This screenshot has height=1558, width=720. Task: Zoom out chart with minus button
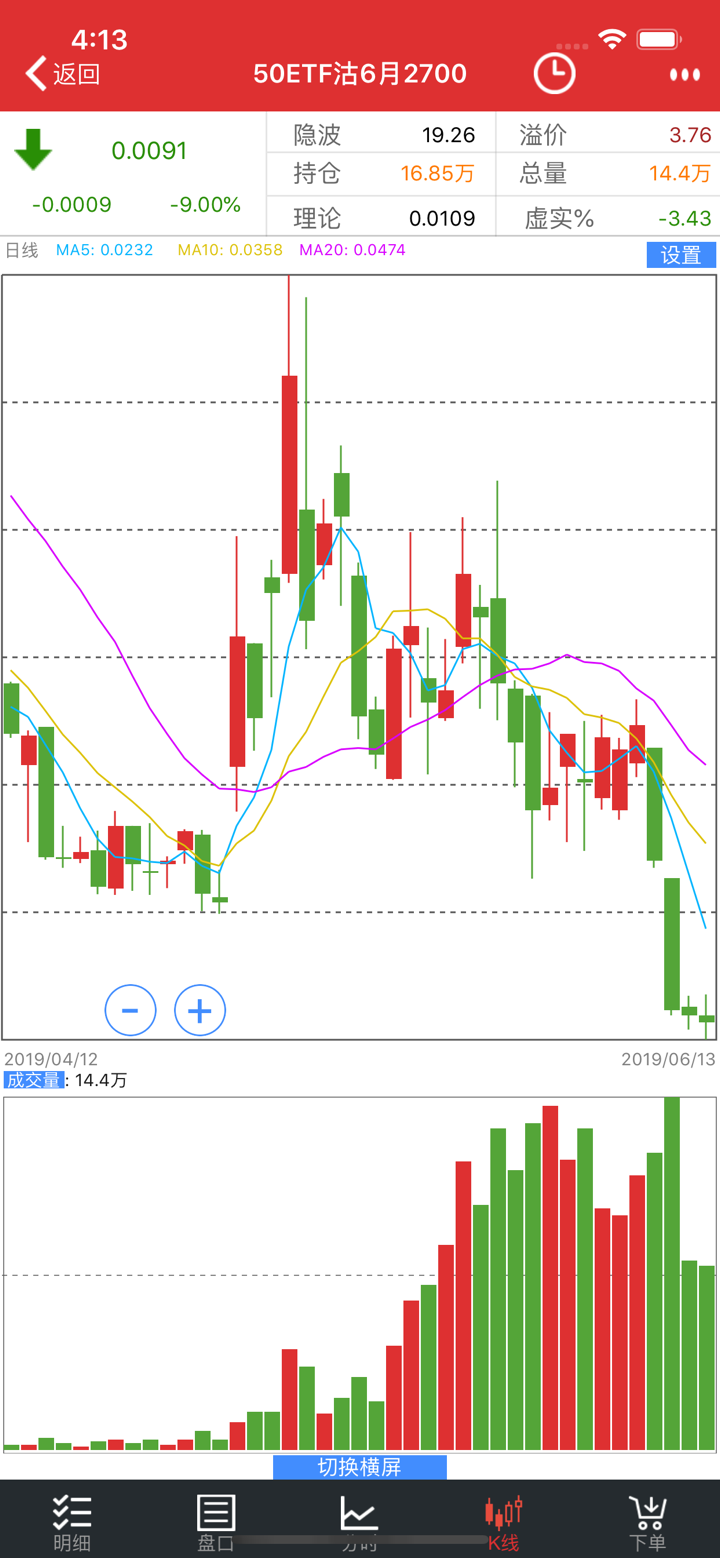pyautogui.click(x=131, y=1010)
